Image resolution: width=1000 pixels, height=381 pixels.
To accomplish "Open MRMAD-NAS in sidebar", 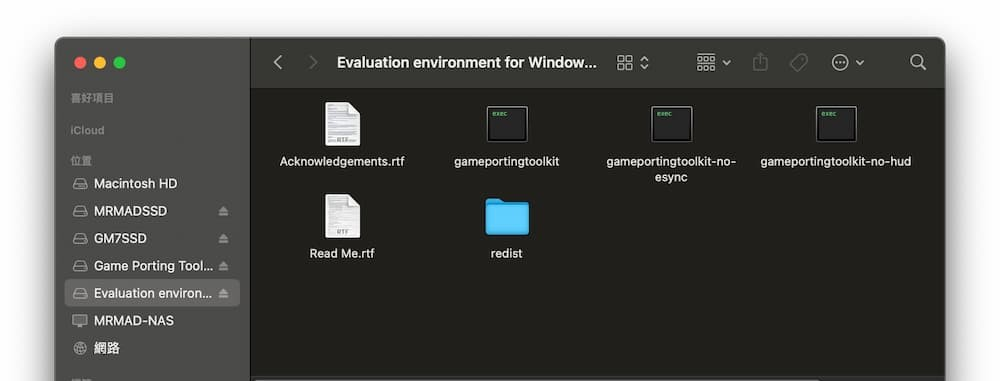I will pyautogui.click(x=152, y=320).
